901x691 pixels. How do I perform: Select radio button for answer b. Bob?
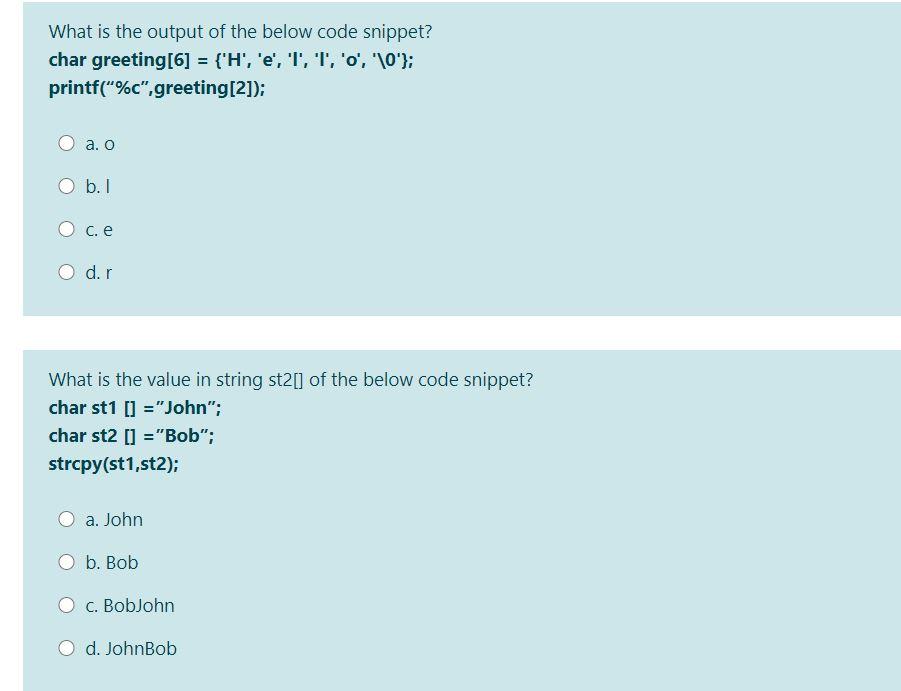(66, 562)
